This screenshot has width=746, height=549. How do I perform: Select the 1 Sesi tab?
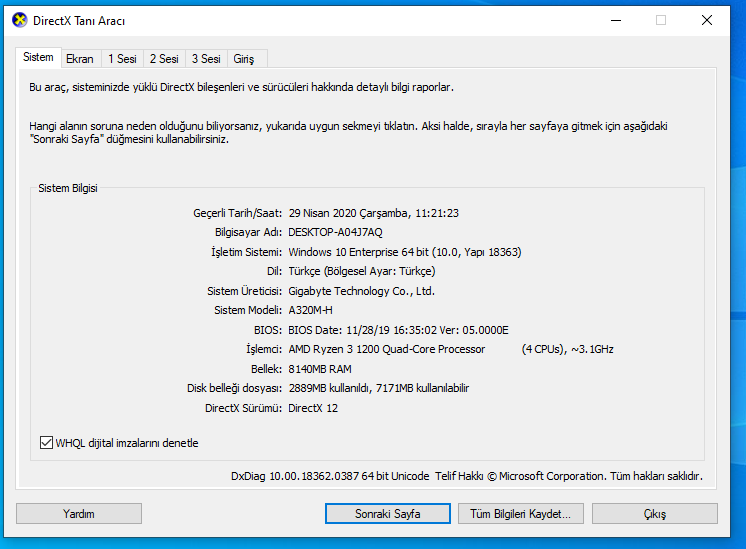pos(122,59)
